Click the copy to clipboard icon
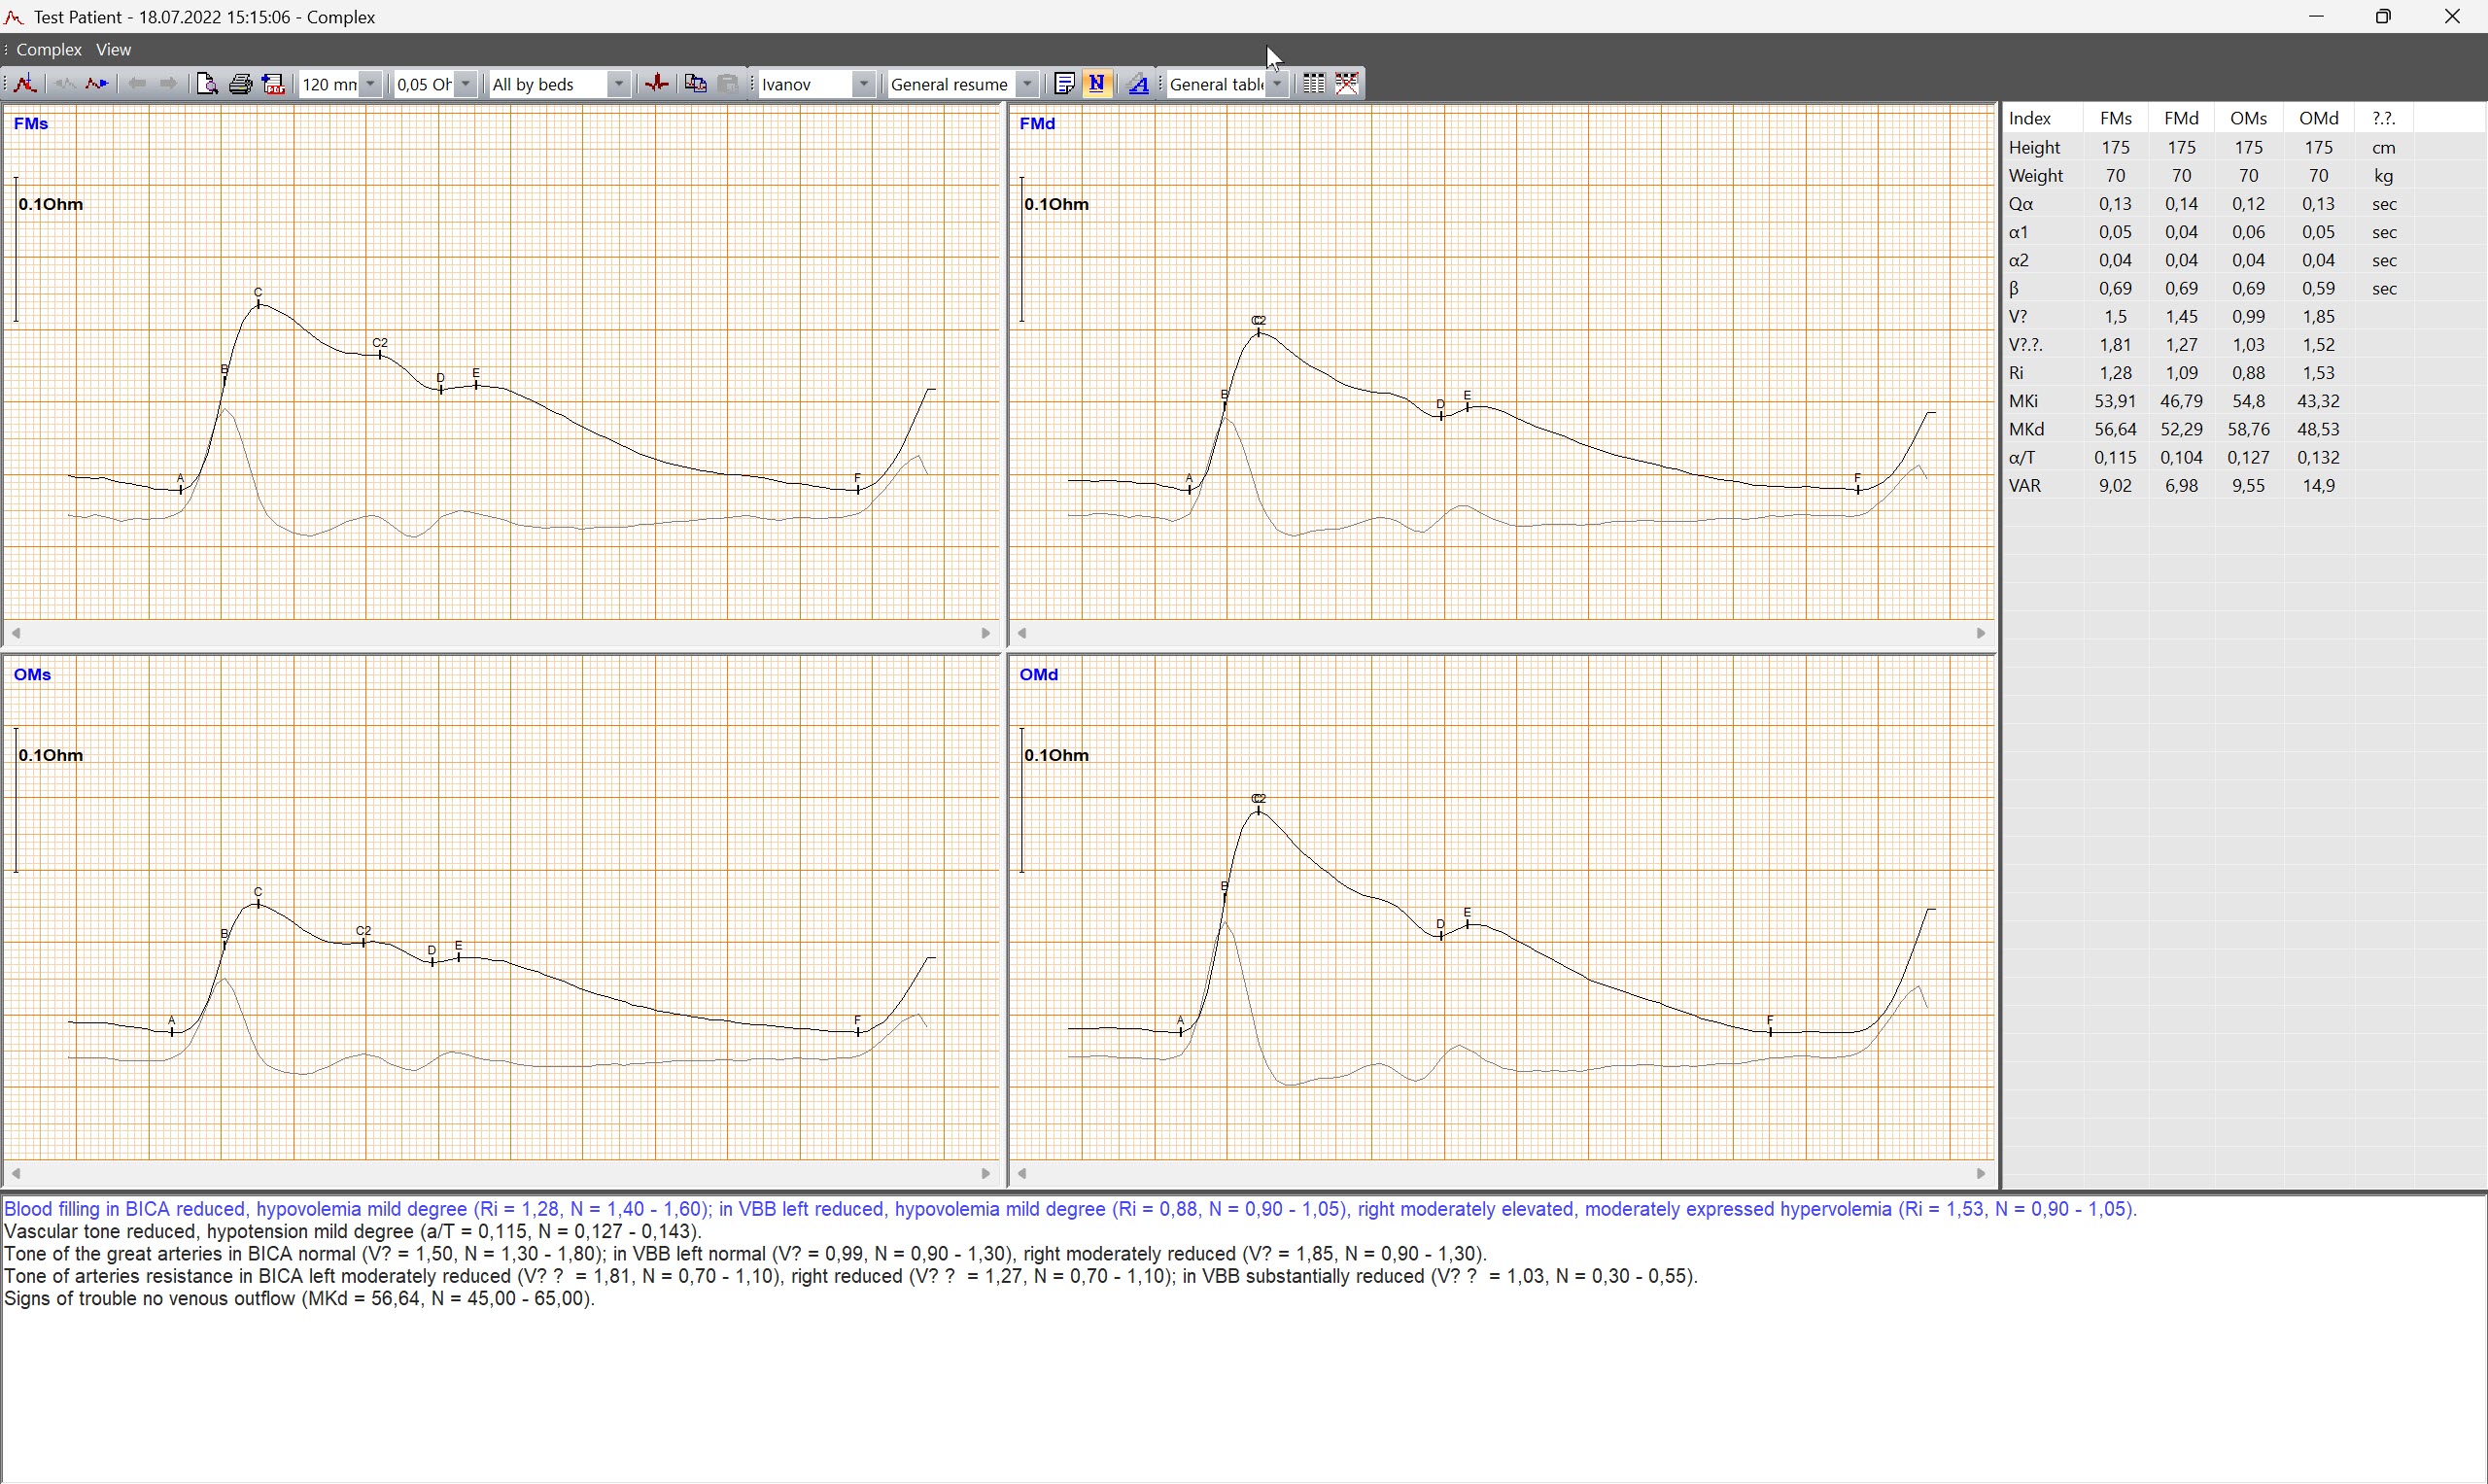This screenshot has height=1484, width=2488. click(x=696, y=84)
